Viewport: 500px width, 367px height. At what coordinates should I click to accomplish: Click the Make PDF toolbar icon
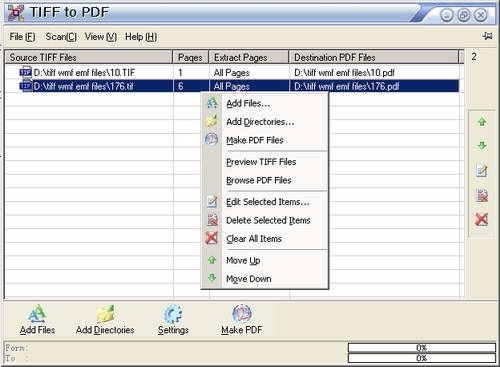point(242,314)
